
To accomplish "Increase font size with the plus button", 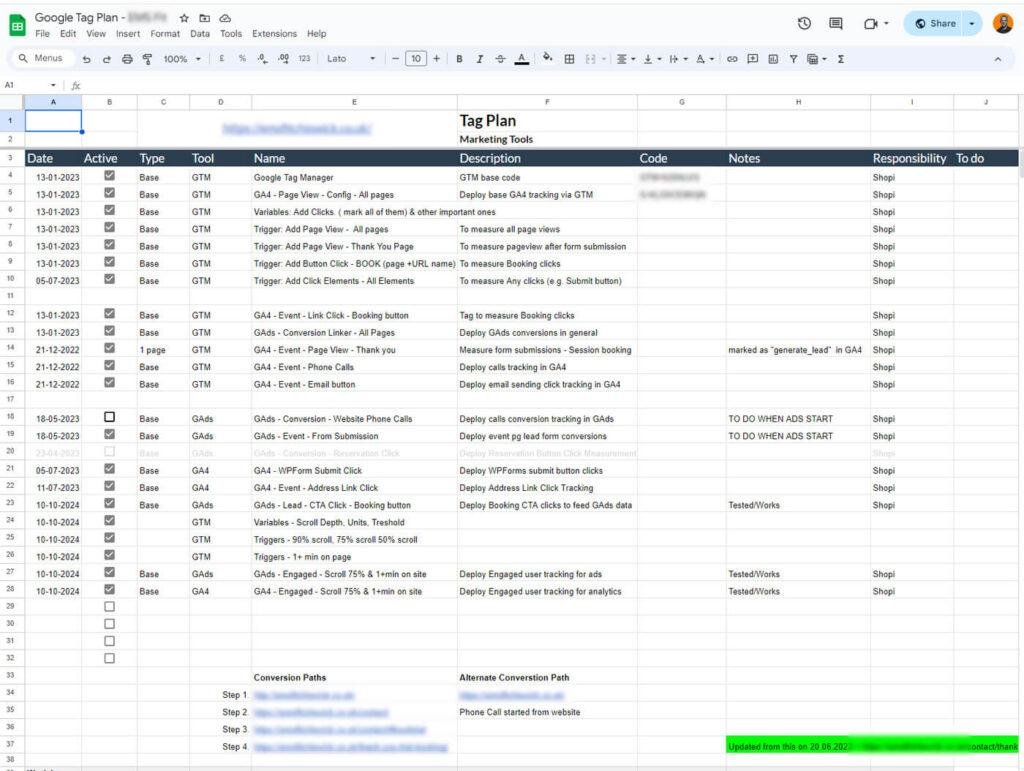I will [x=436, y=59].
